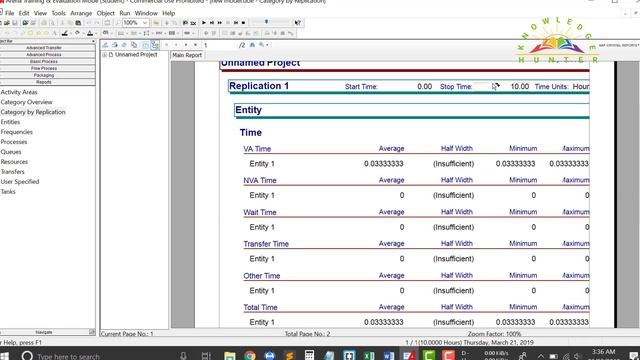The height and width of the screenshot is (360, 640).
Task: Open the Object menu
Action: (105, 13)
